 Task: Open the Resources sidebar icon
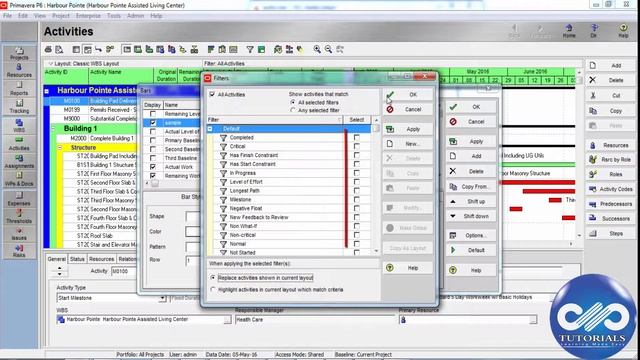pos(19,70)
